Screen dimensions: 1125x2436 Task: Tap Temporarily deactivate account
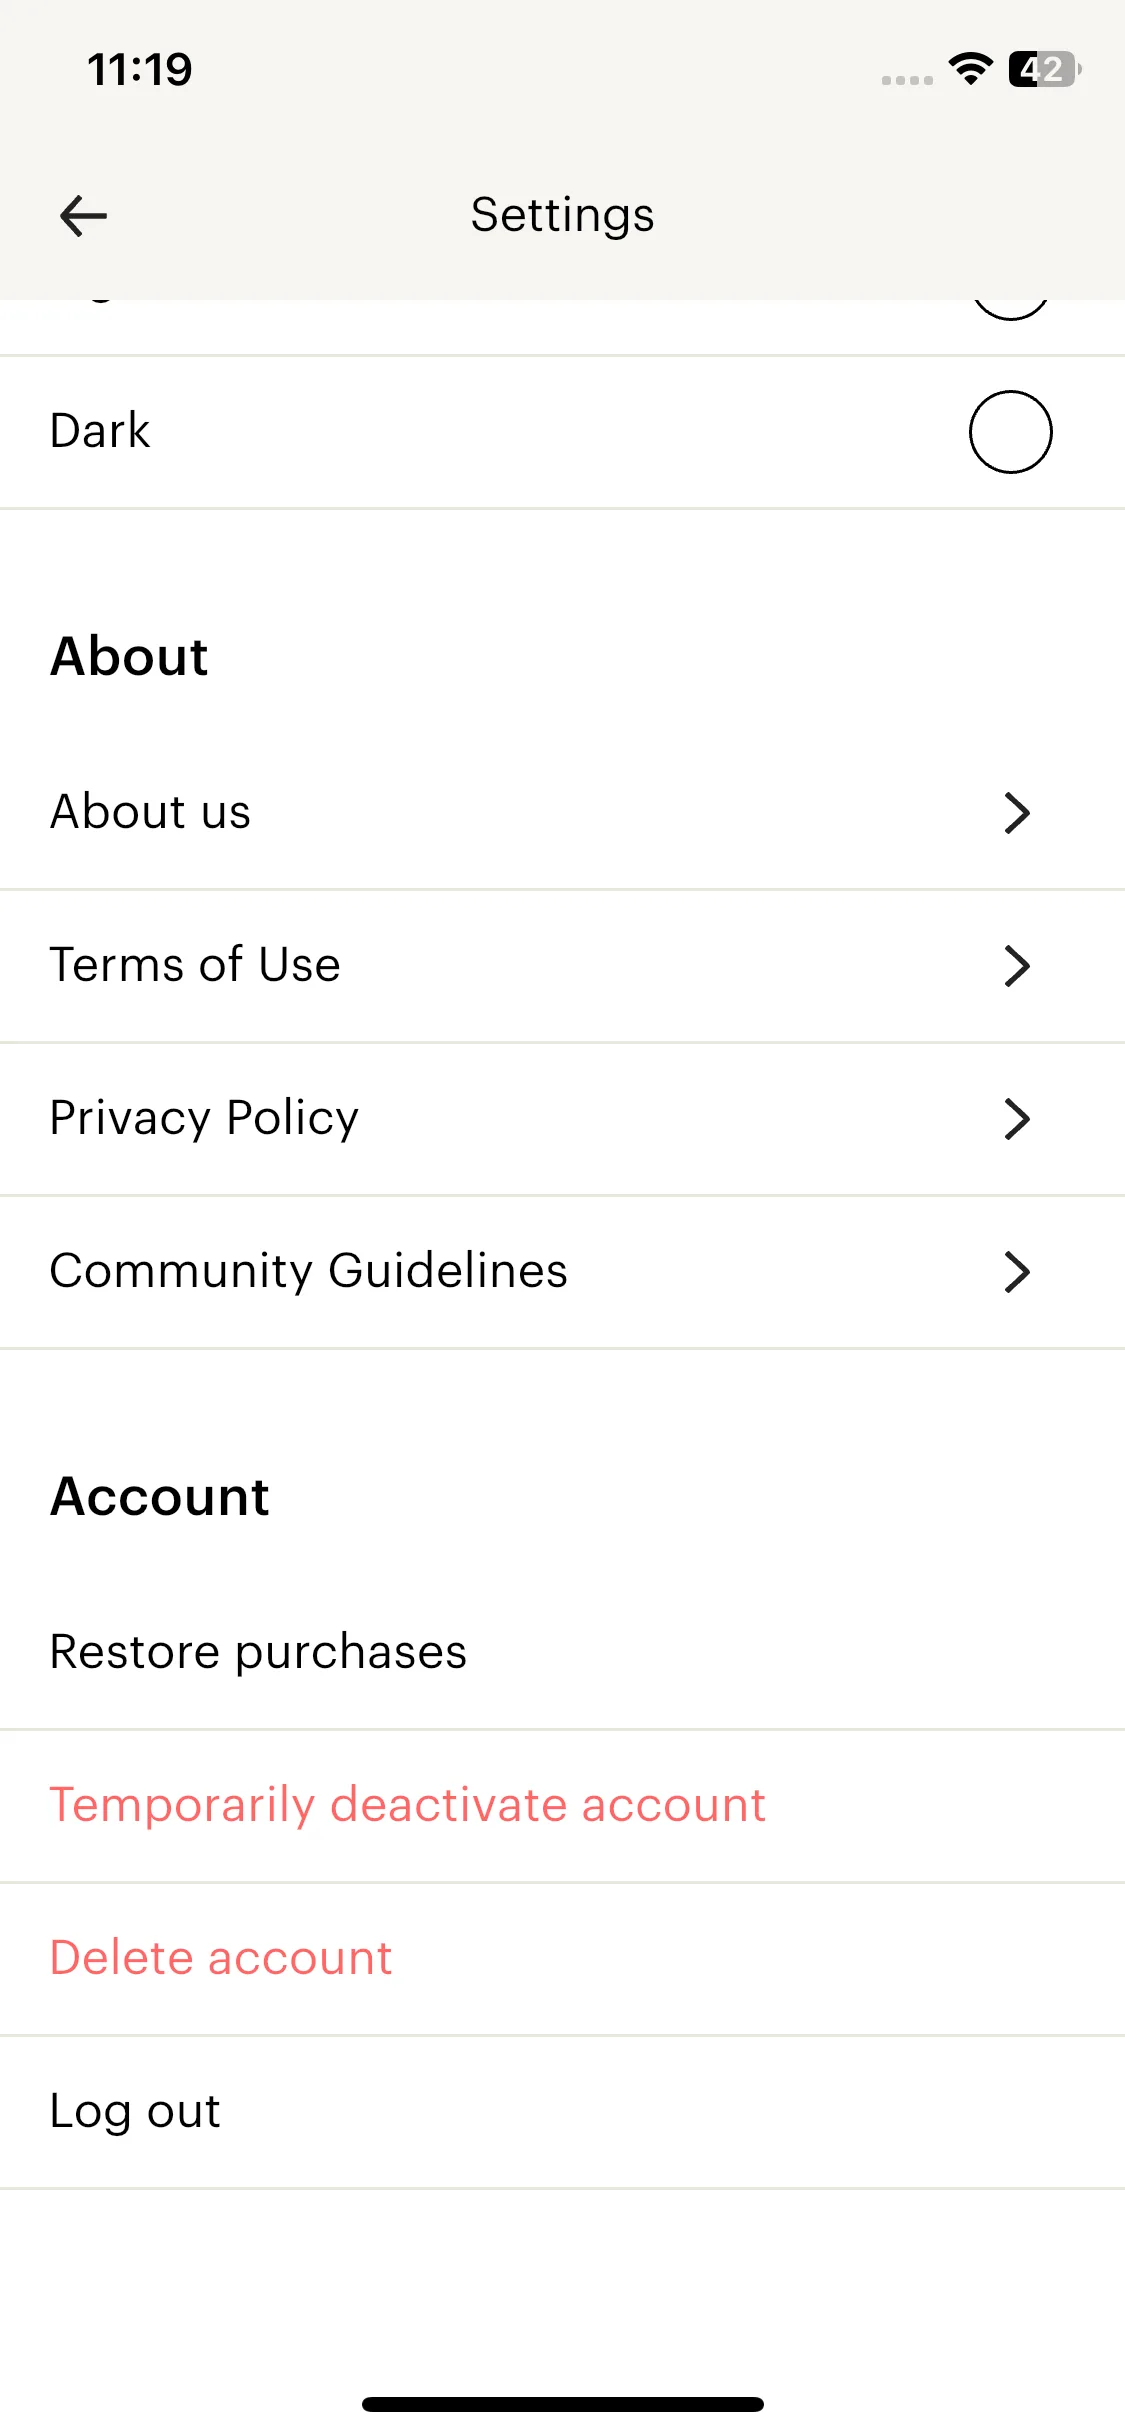[x=408, y=1805]
